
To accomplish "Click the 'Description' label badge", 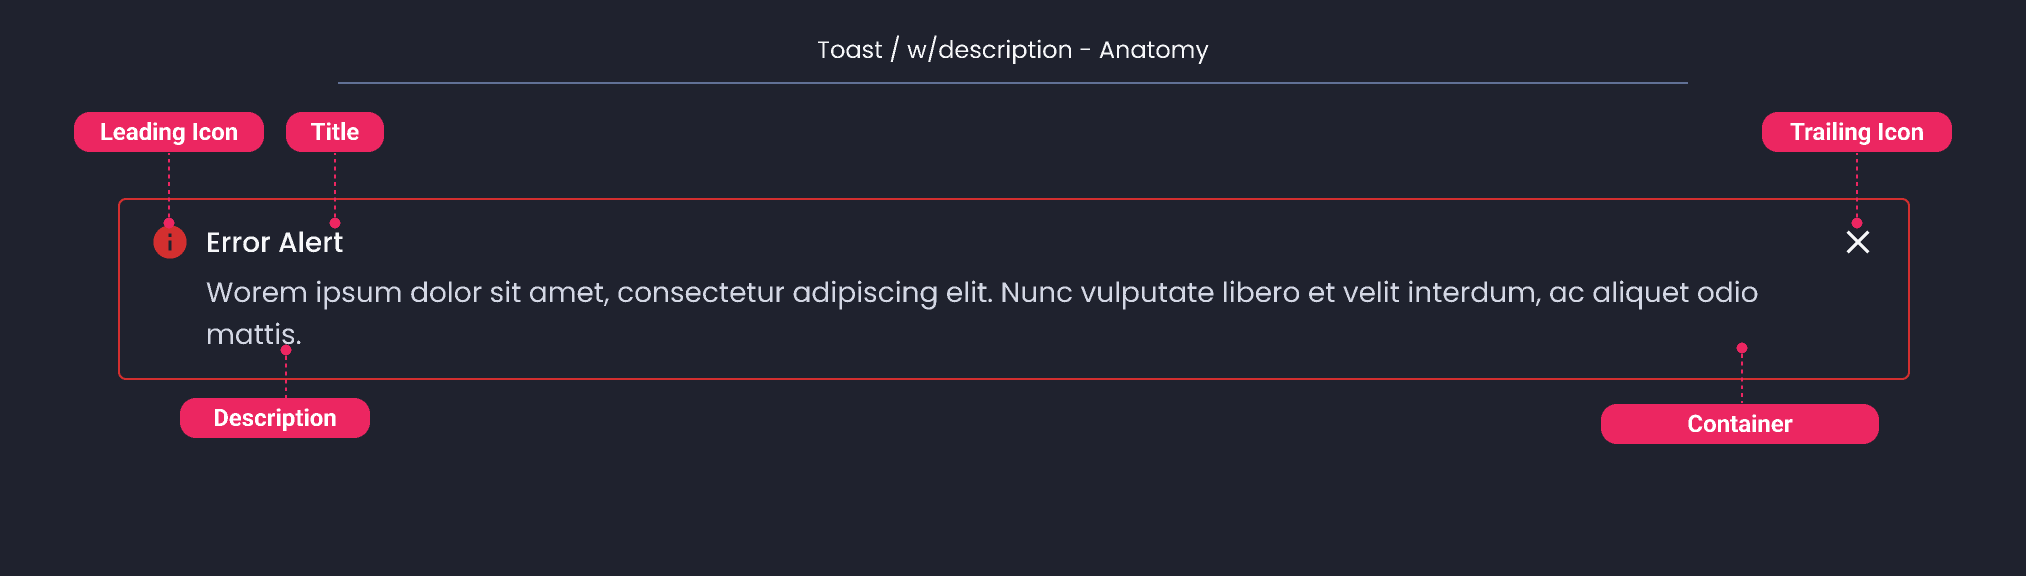I will coord(274,418).
